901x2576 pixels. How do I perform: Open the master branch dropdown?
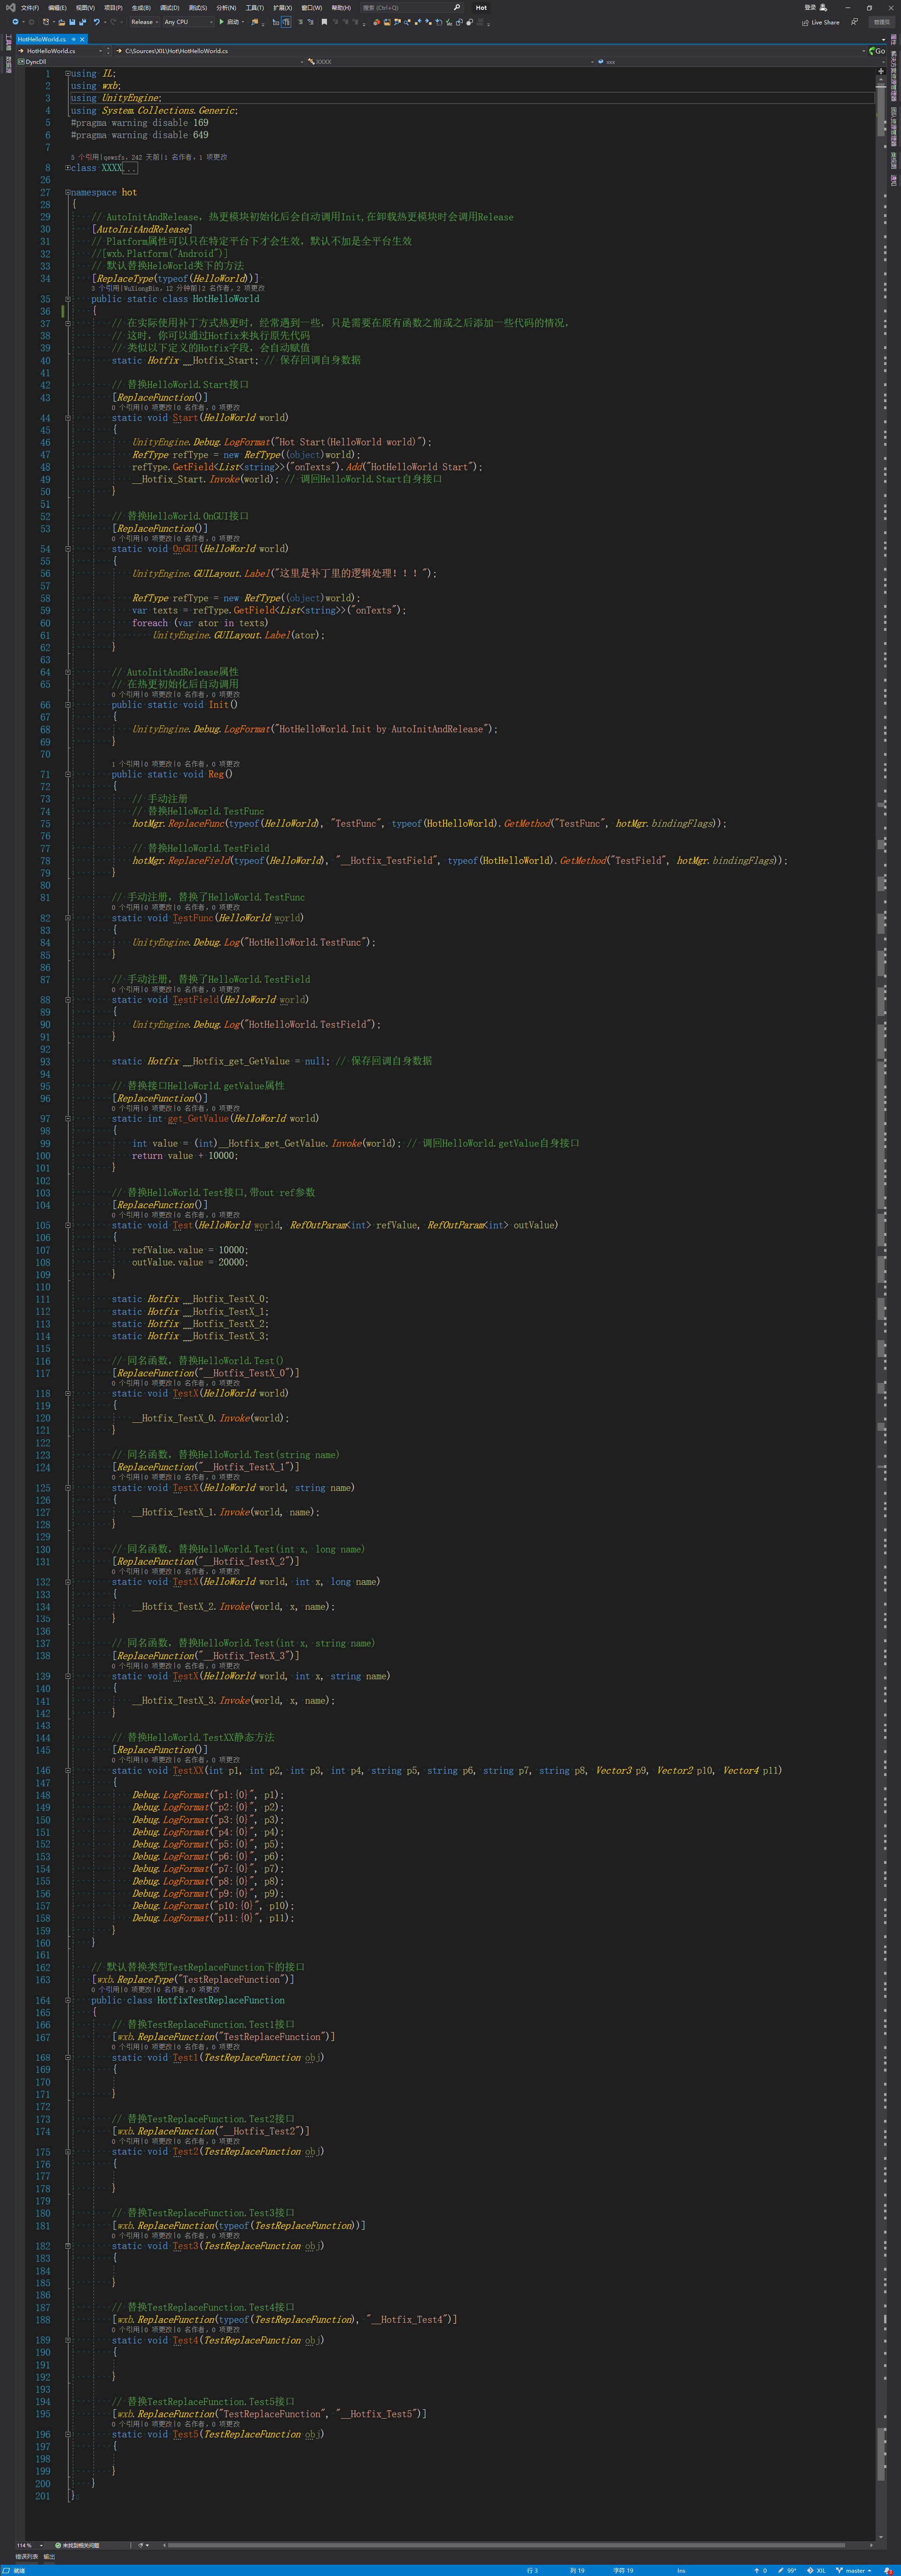click(x=855, y=2570)
